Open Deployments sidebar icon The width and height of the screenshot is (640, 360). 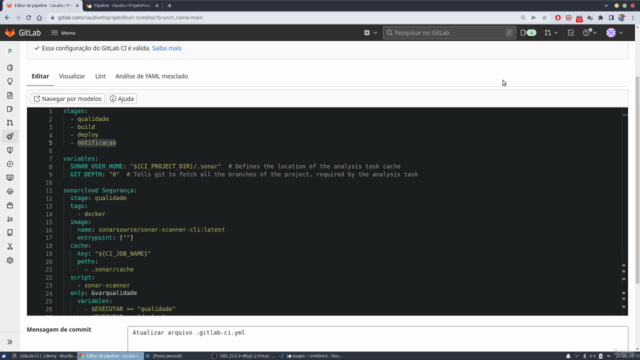[10, 164]
